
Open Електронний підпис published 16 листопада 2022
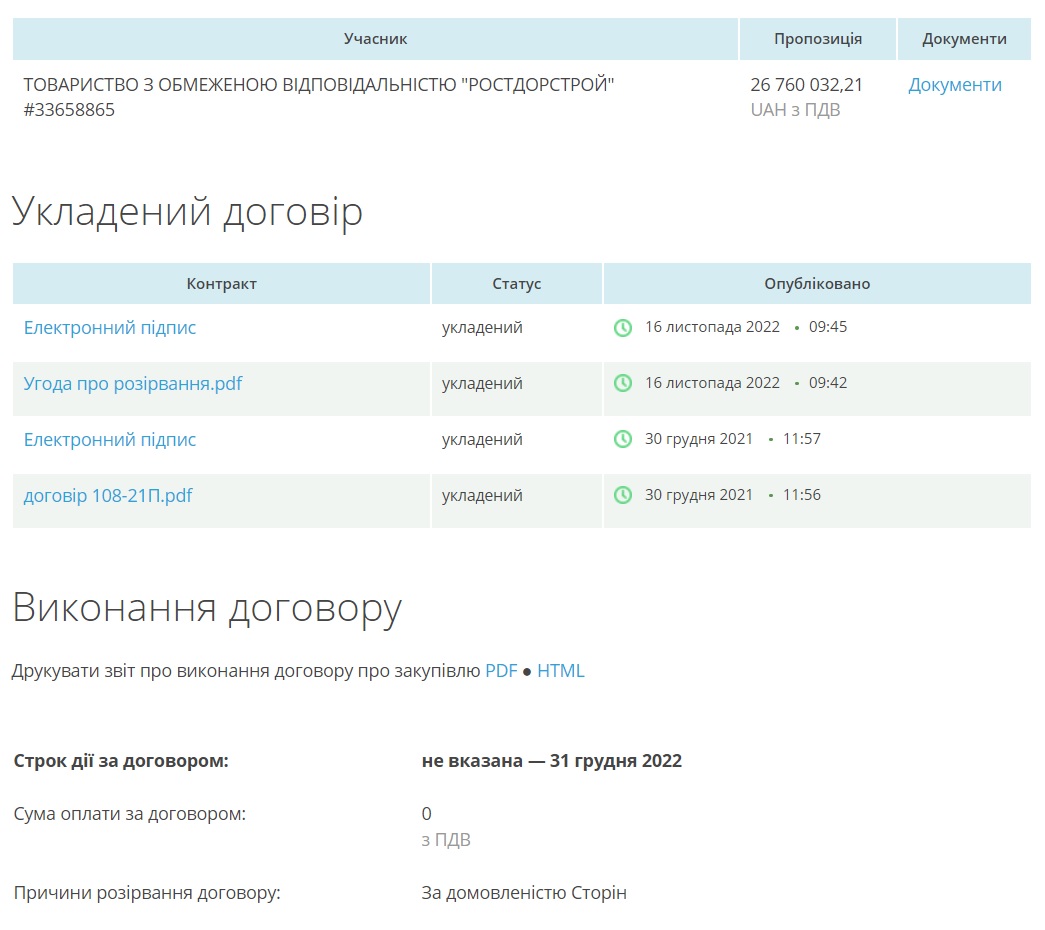point(110,328)
